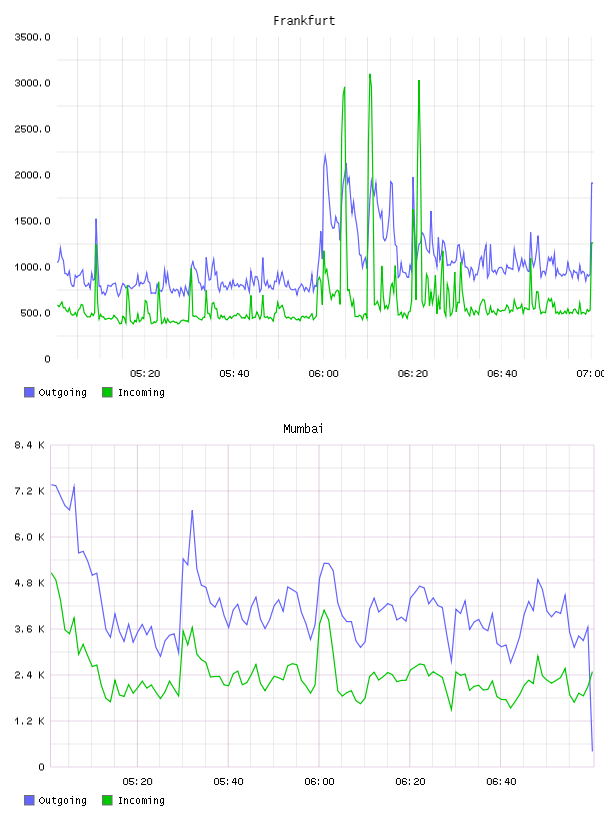Click the 07:00 time label on Frankfurt chart
Image resolution: width=608 pixels, height=816 pixels.
[590, 374]
